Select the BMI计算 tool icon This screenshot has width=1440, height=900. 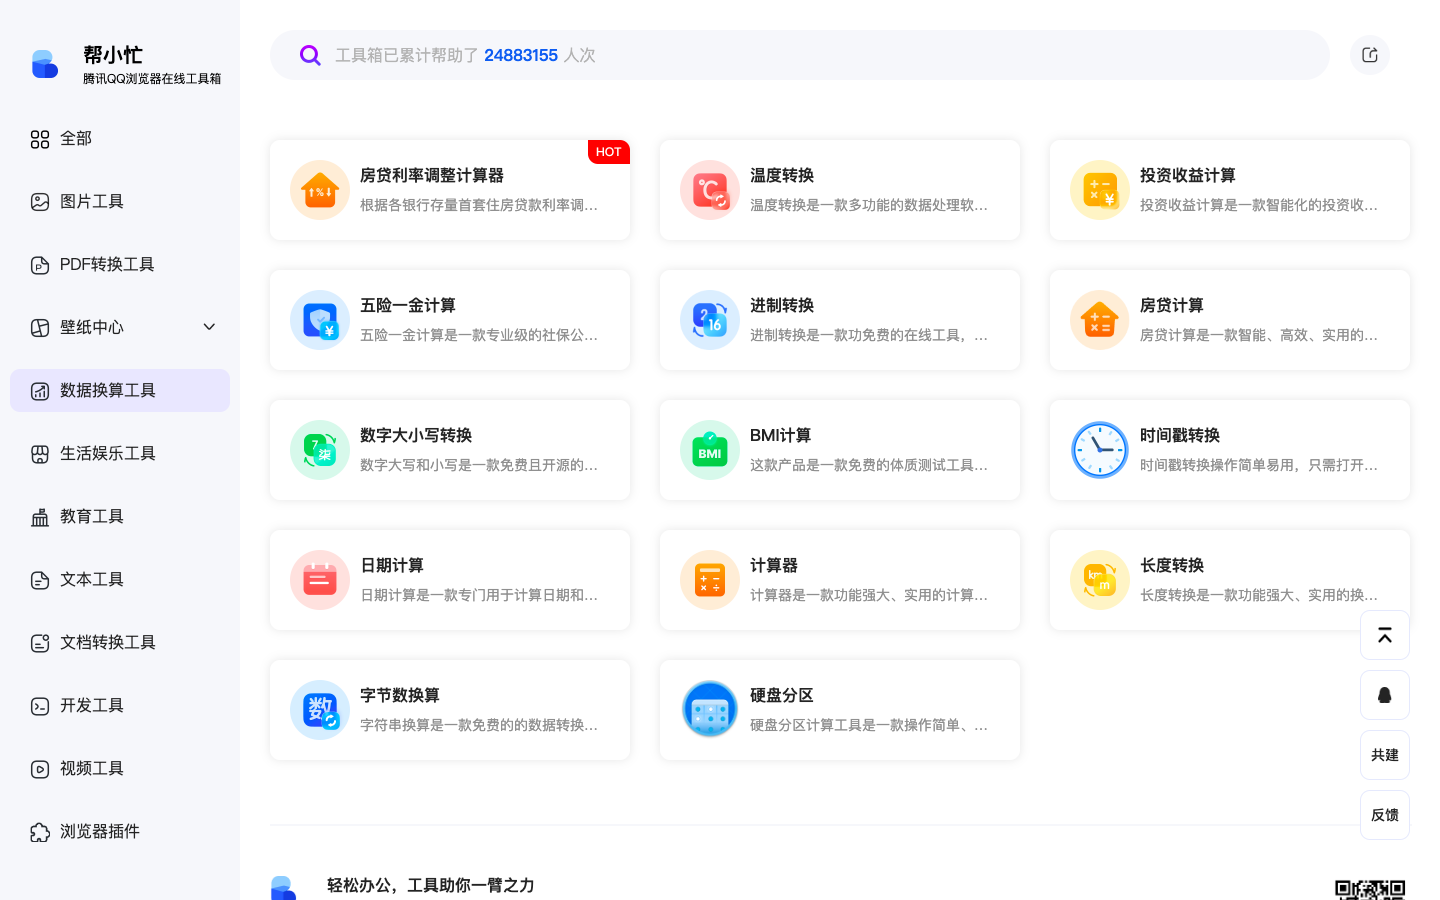(x=710, y=450)
